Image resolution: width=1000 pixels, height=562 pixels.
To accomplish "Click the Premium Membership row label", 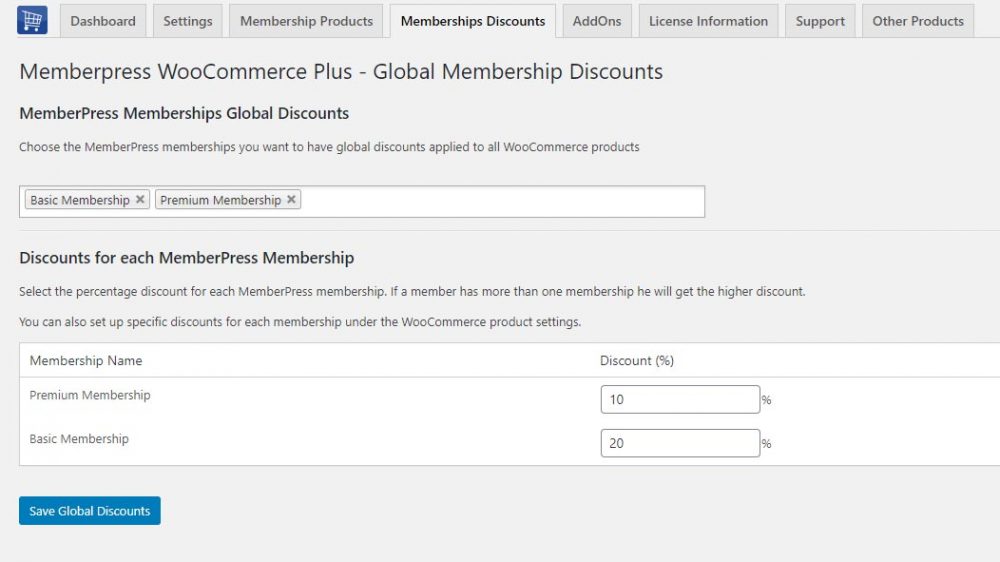I will [x=90, y=395].
